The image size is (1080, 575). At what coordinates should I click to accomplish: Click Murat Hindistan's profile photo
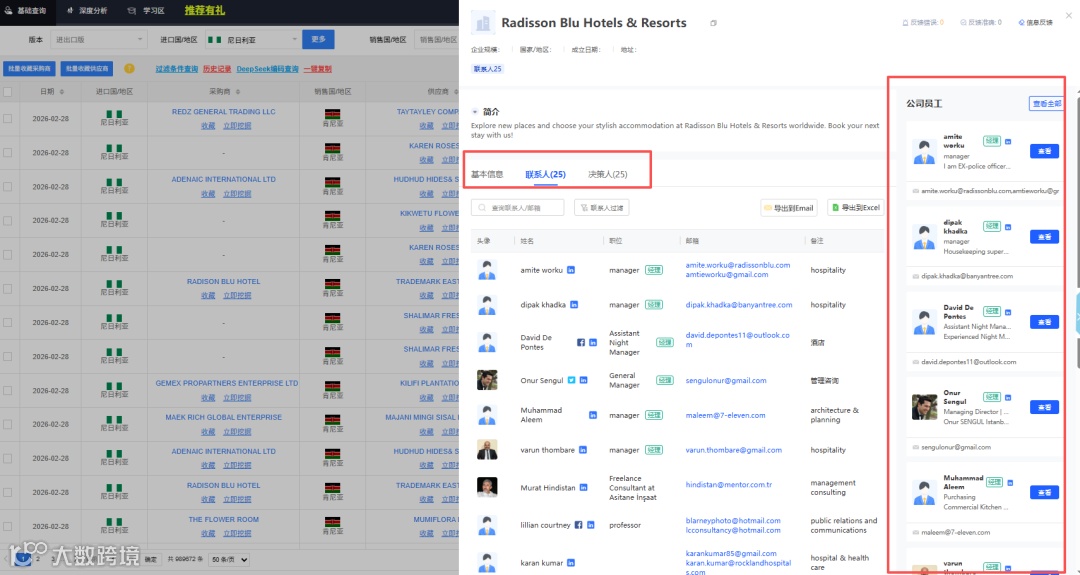487,487
